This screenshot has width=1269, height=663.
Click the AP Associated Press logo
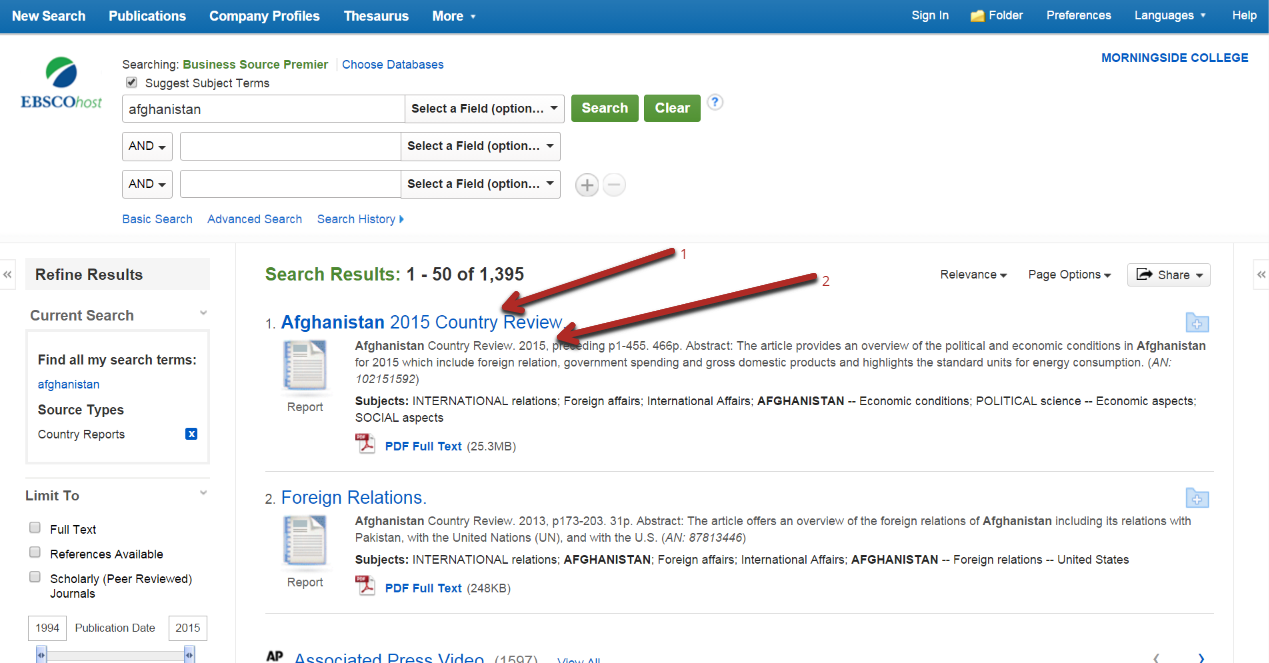point(275,657)
